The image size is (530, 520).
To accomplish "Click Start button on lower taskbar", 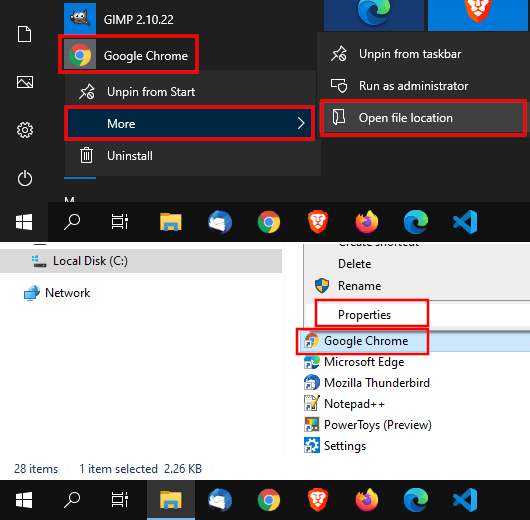I will 24,500.
